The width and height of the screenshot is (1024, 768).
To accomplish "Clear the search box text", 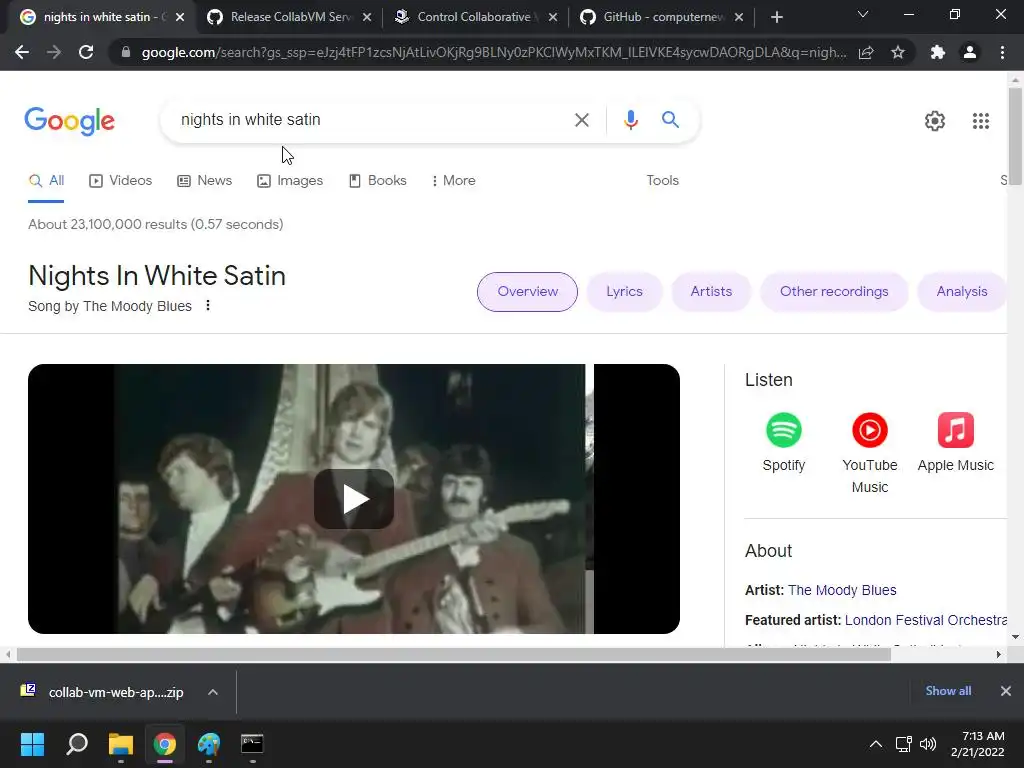I will [x=581, y=120].
